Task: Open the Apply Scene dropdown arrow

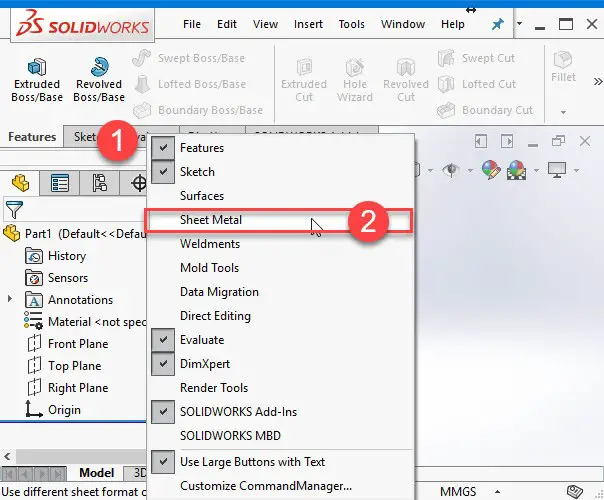Action: pyautogui.click(x=536, y=170)
